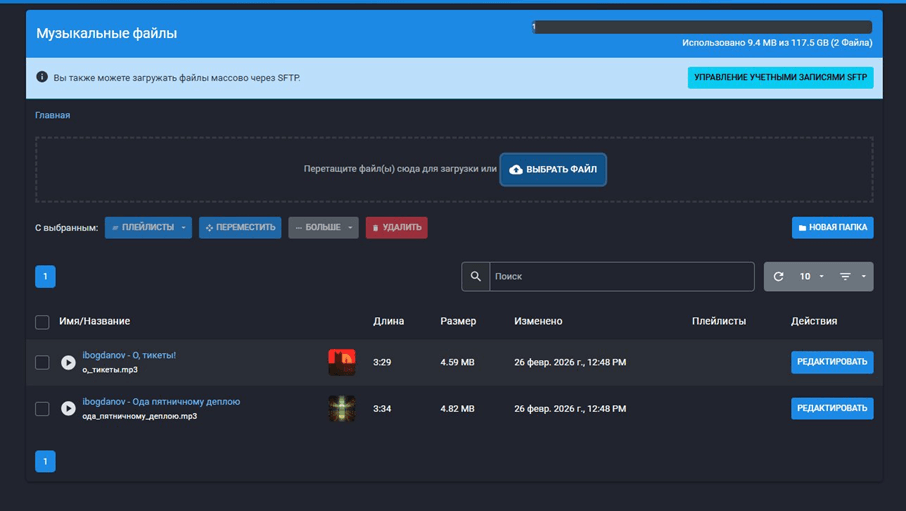This screenshot has width=906, height=511.
Task: Click the magnifier search icon
Action: 476,277
